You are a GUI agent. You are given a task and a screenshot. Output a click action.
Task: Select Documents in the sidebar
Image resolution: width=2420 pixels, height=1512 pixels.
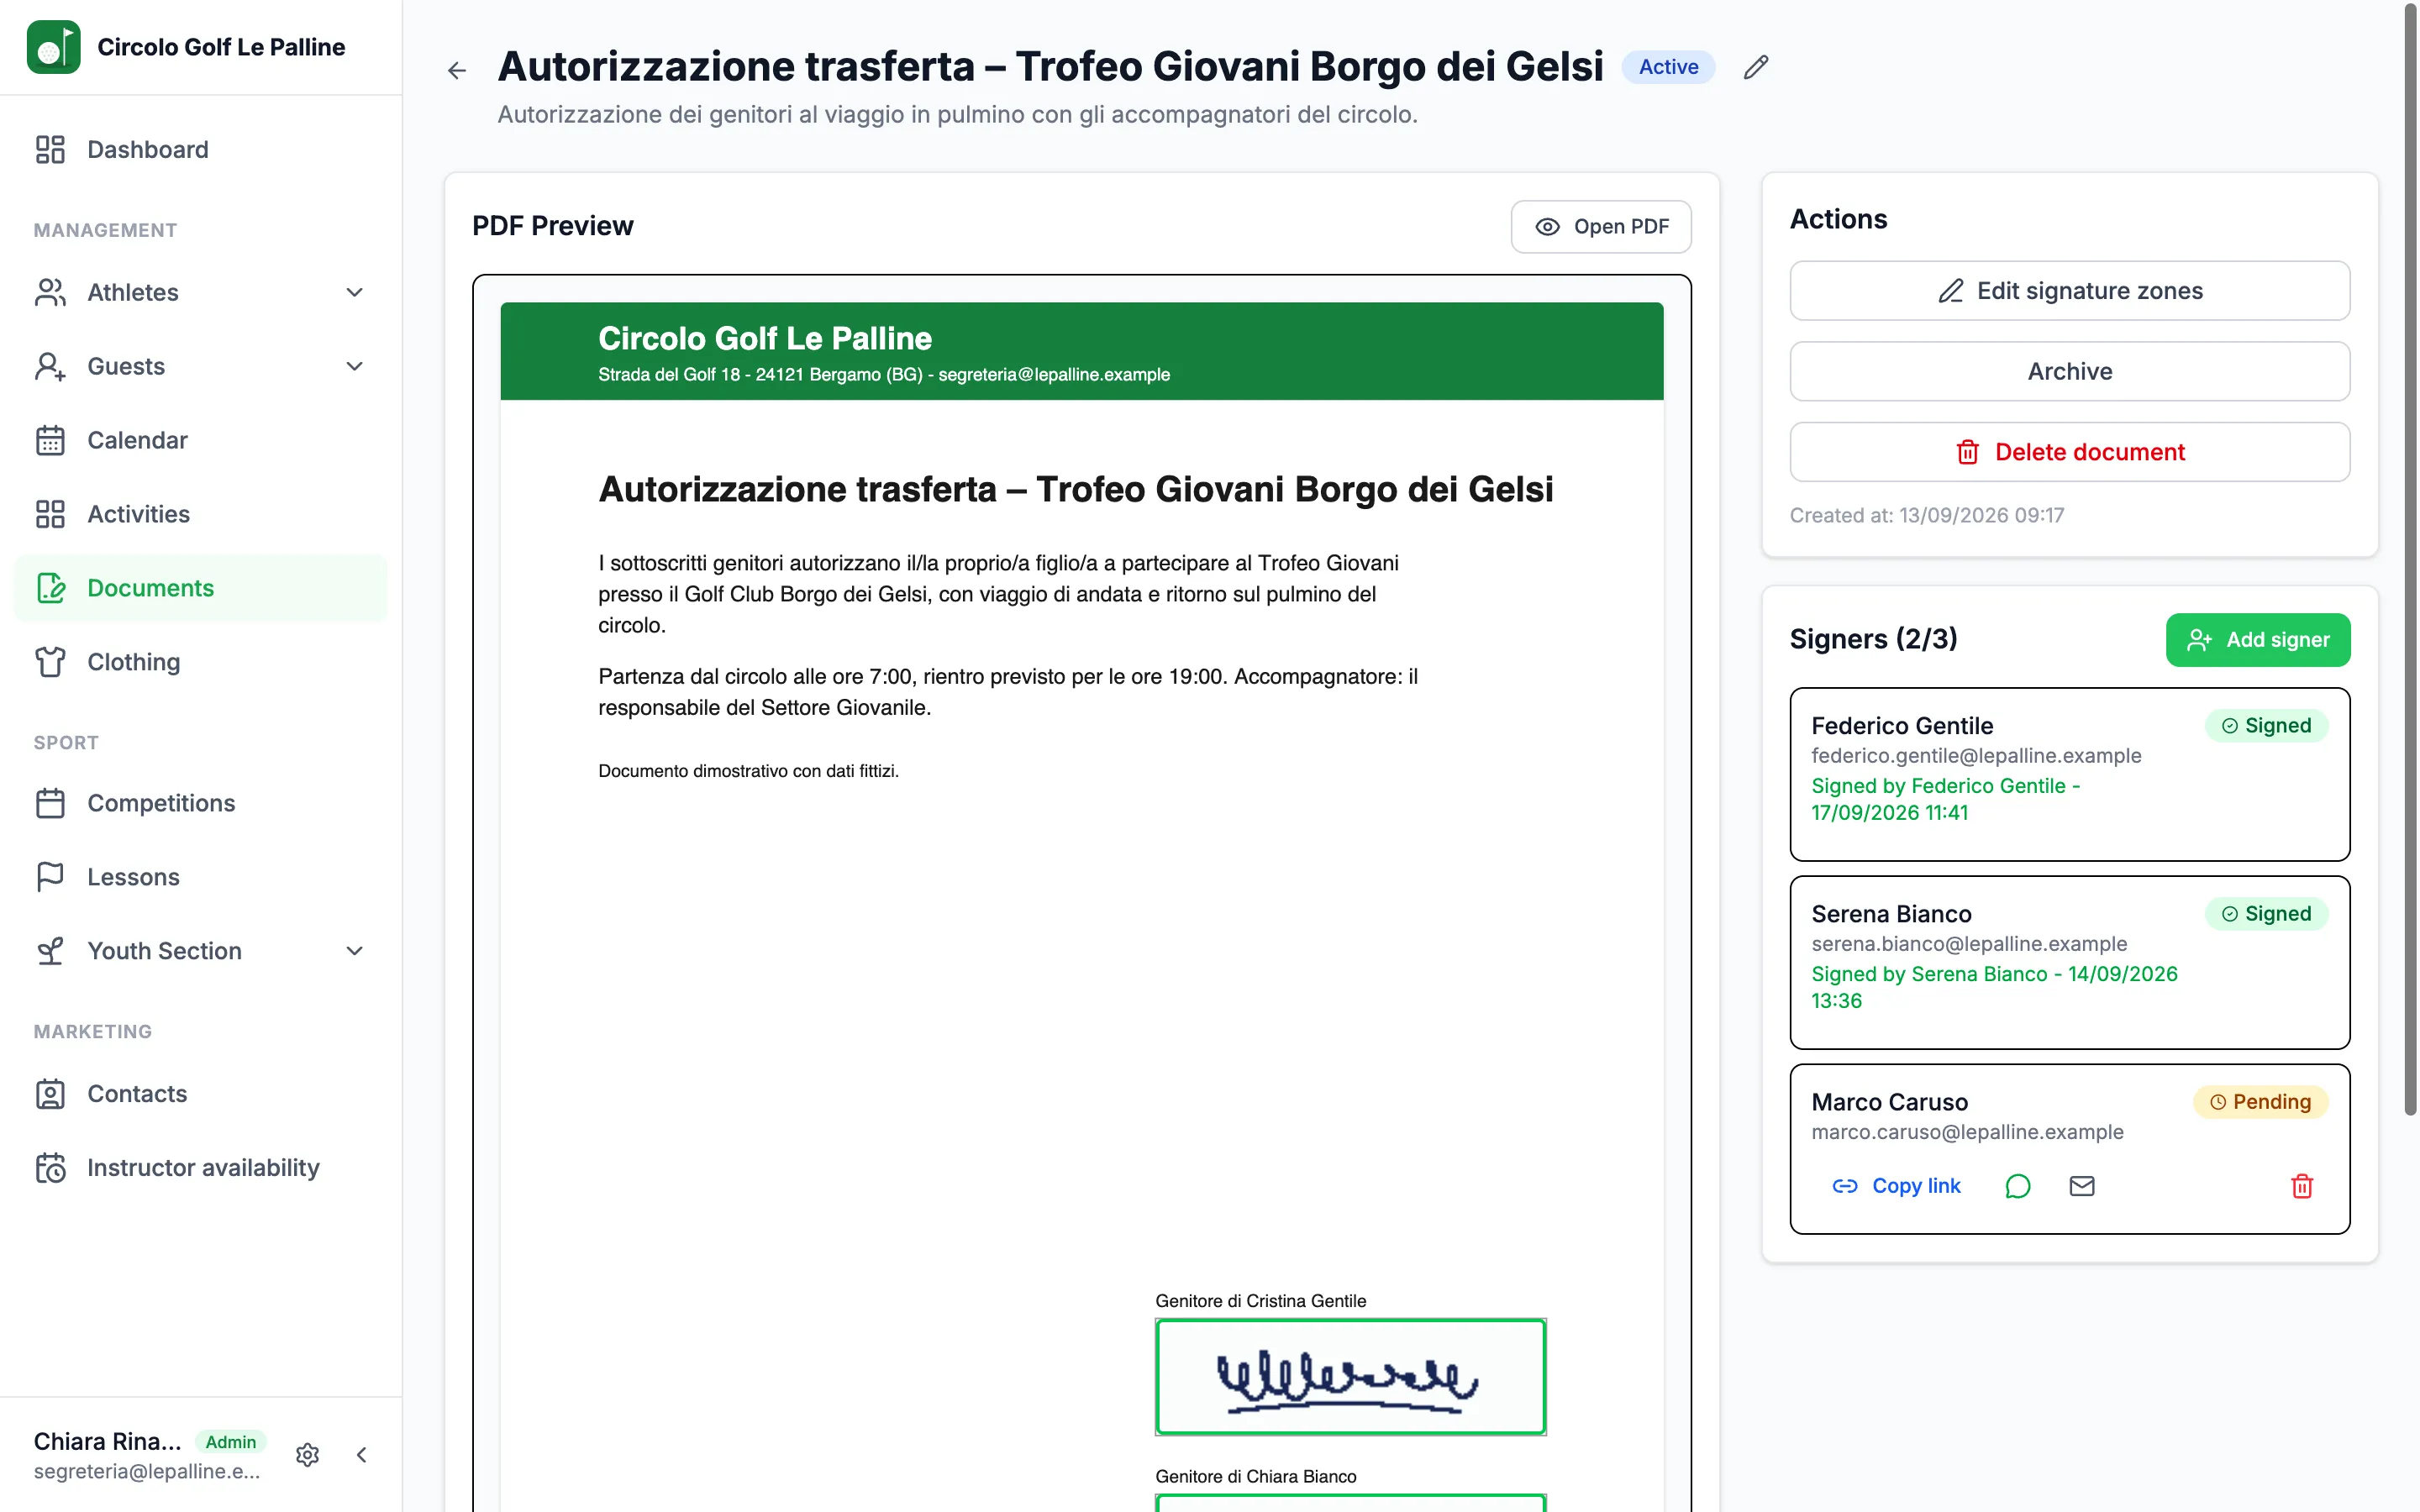click(201, 588)
